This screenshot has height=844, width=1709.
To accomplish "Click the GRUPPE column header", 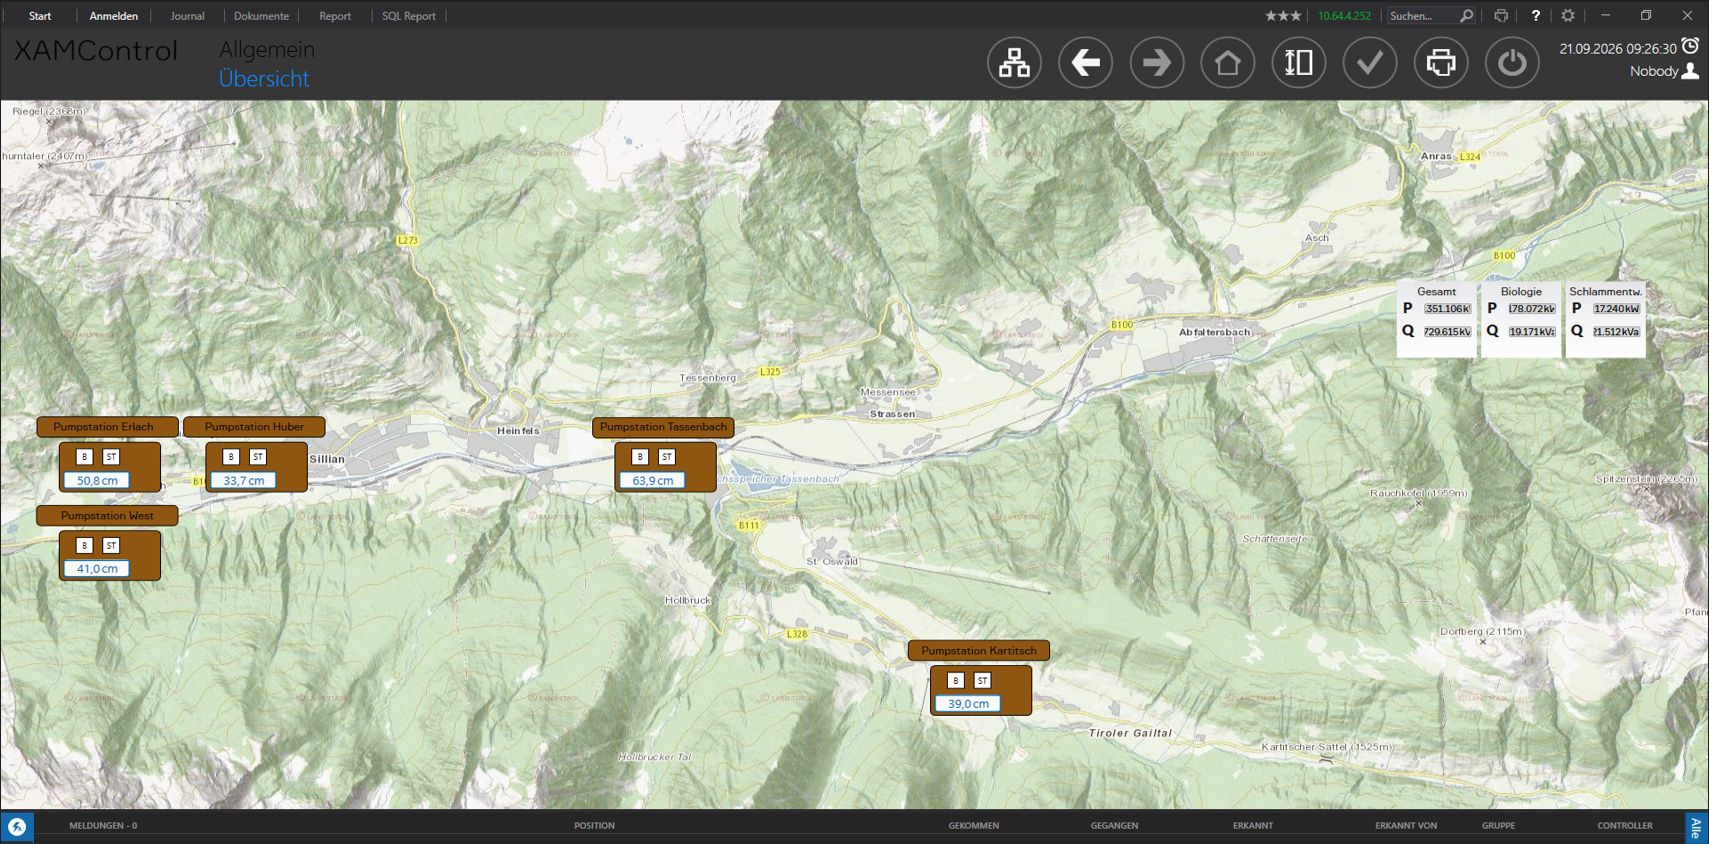I will tap(1498, 826).
